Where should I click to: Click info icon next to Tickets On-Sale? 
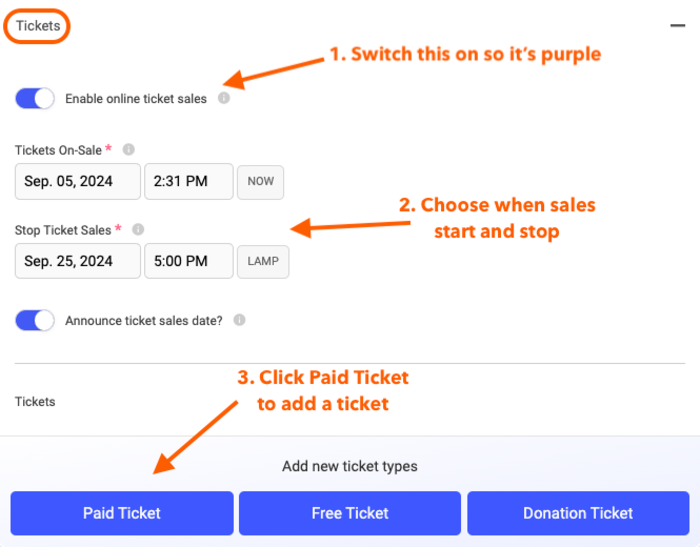point(129,149)
